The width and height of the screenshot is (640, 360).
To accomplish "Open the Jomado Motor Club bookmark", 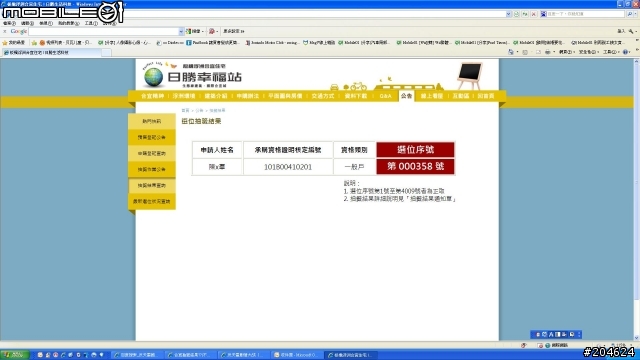I will pos(272,42).
